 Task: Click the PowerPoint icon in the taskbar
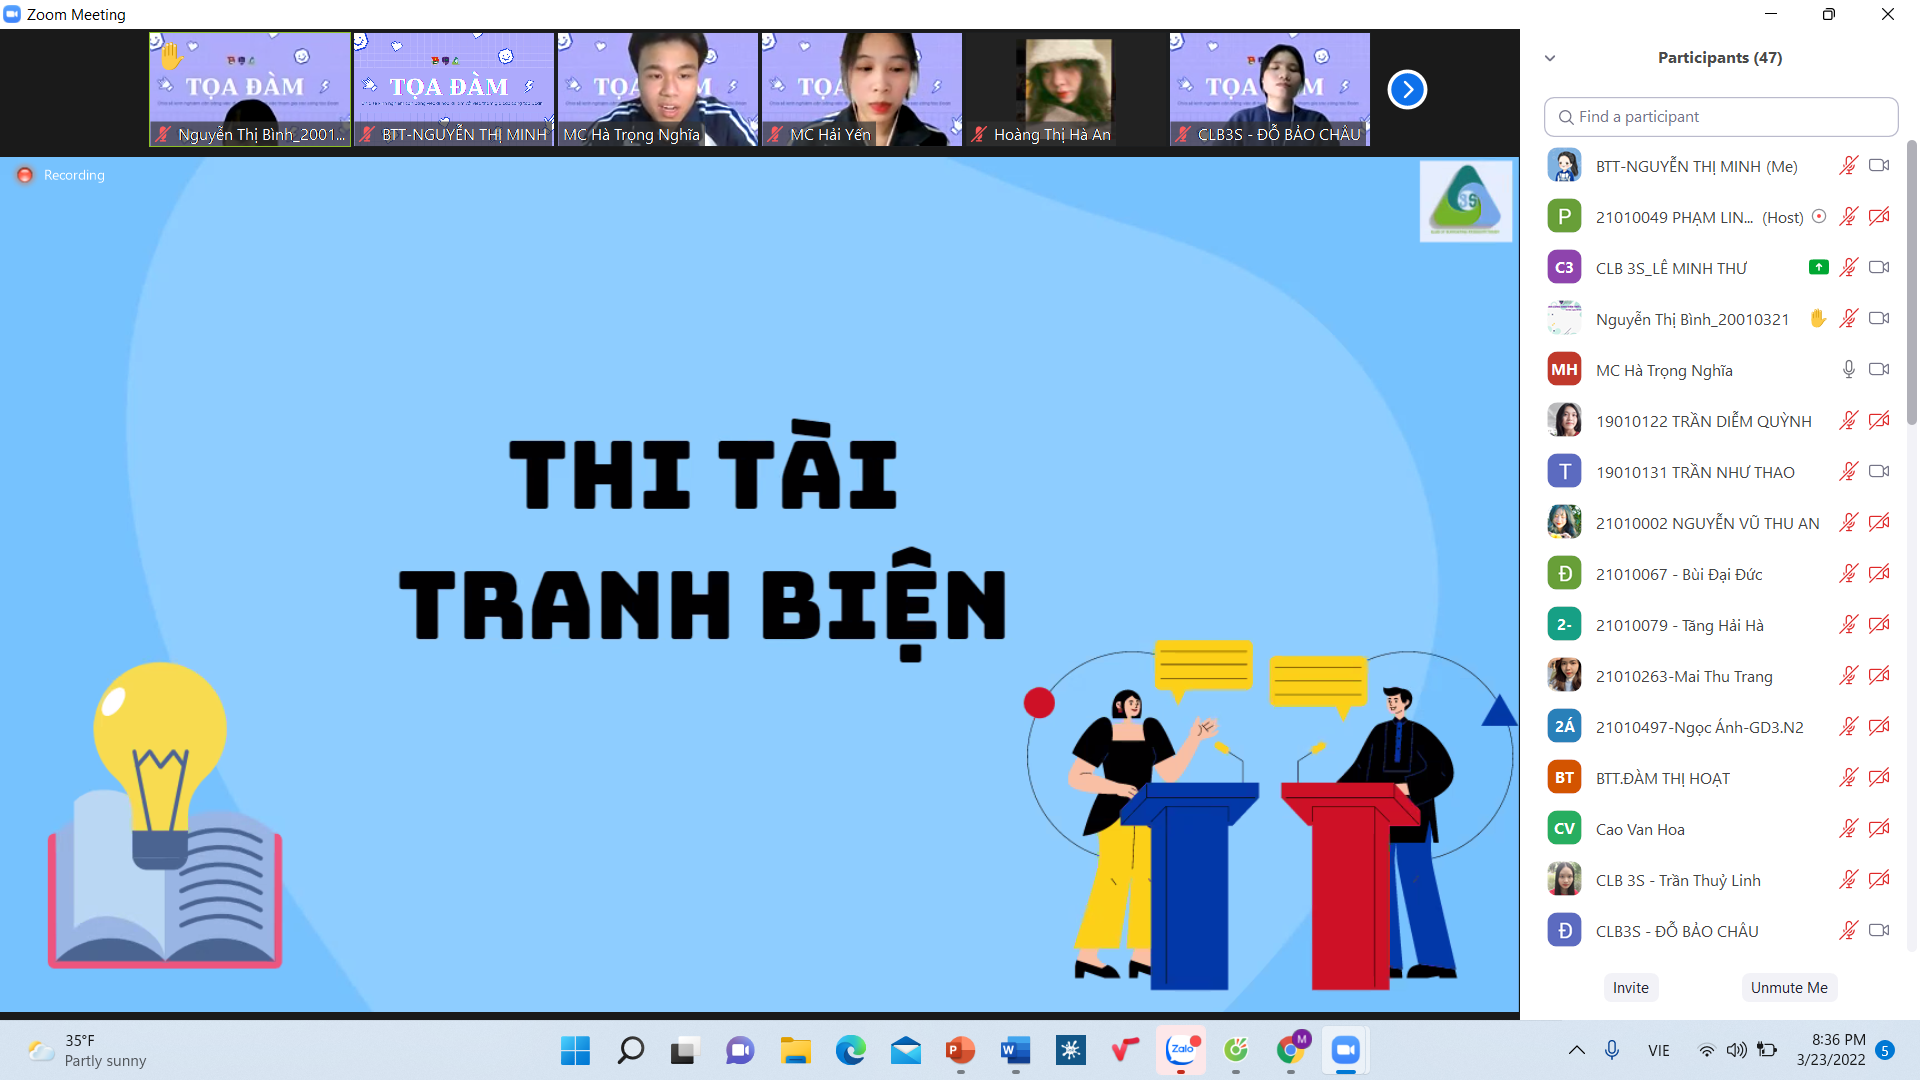(960, 1050)
